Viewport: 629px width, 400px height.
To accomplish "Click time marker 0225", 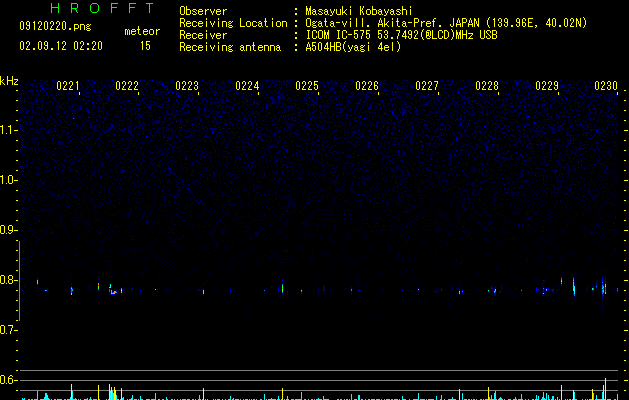I will click(307, 86).
